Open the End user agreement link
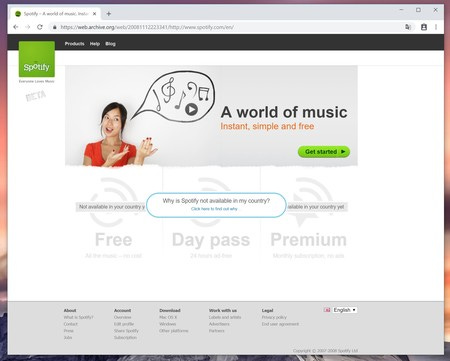 [280, 324]
